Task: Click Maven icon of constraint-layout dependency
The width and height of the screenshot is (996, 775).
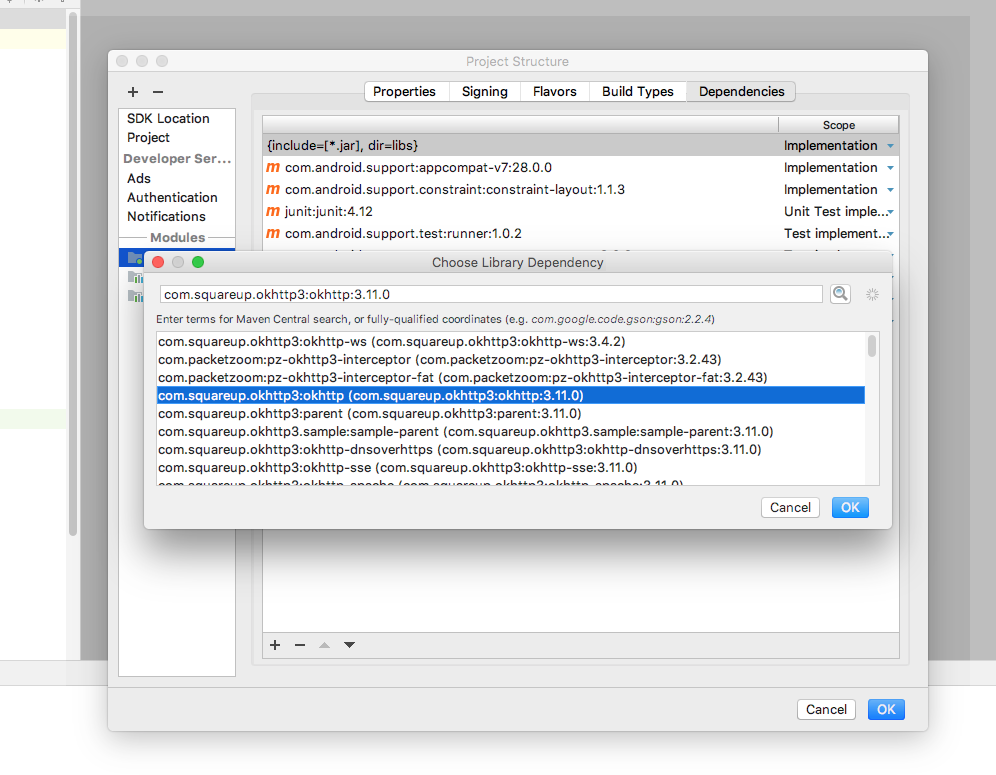Action: (x=273, y=189)
